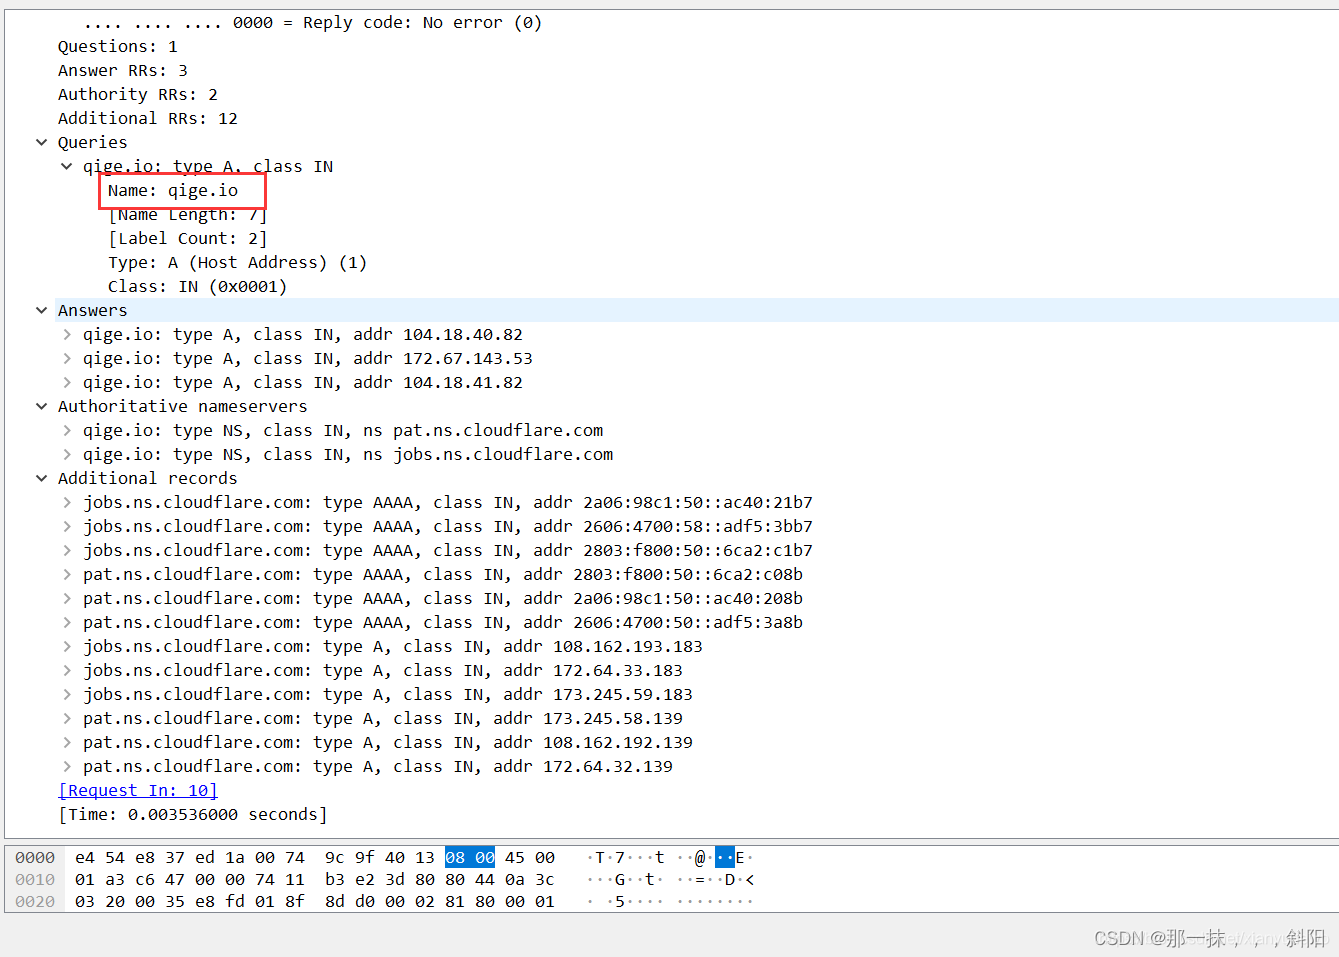This screenshot has width=1339, height=957.
Task: Select the Additional RRs: 12 field
Action: (x=148, y=118)
